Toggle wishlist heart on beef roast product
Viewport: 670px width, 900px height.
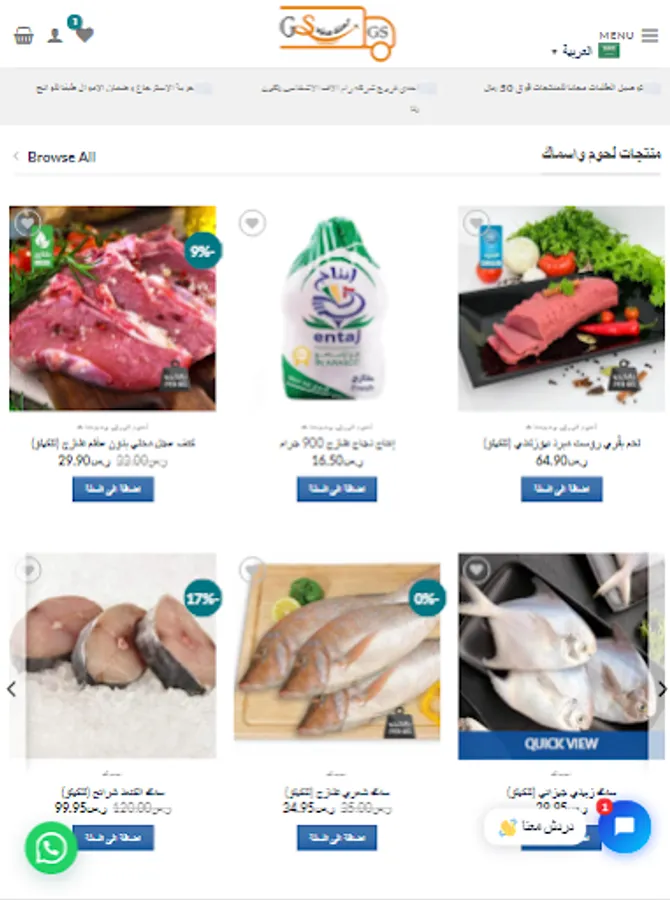point(476,222)
